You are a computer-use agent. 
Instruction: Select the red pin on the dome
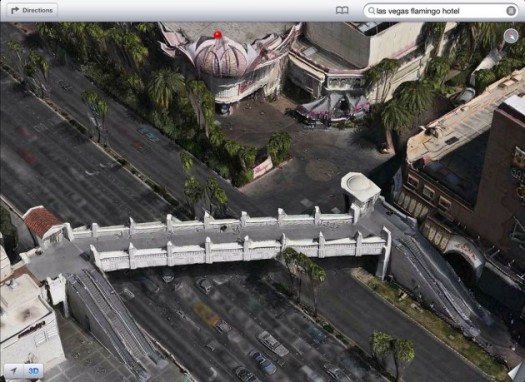coord(218,34)
